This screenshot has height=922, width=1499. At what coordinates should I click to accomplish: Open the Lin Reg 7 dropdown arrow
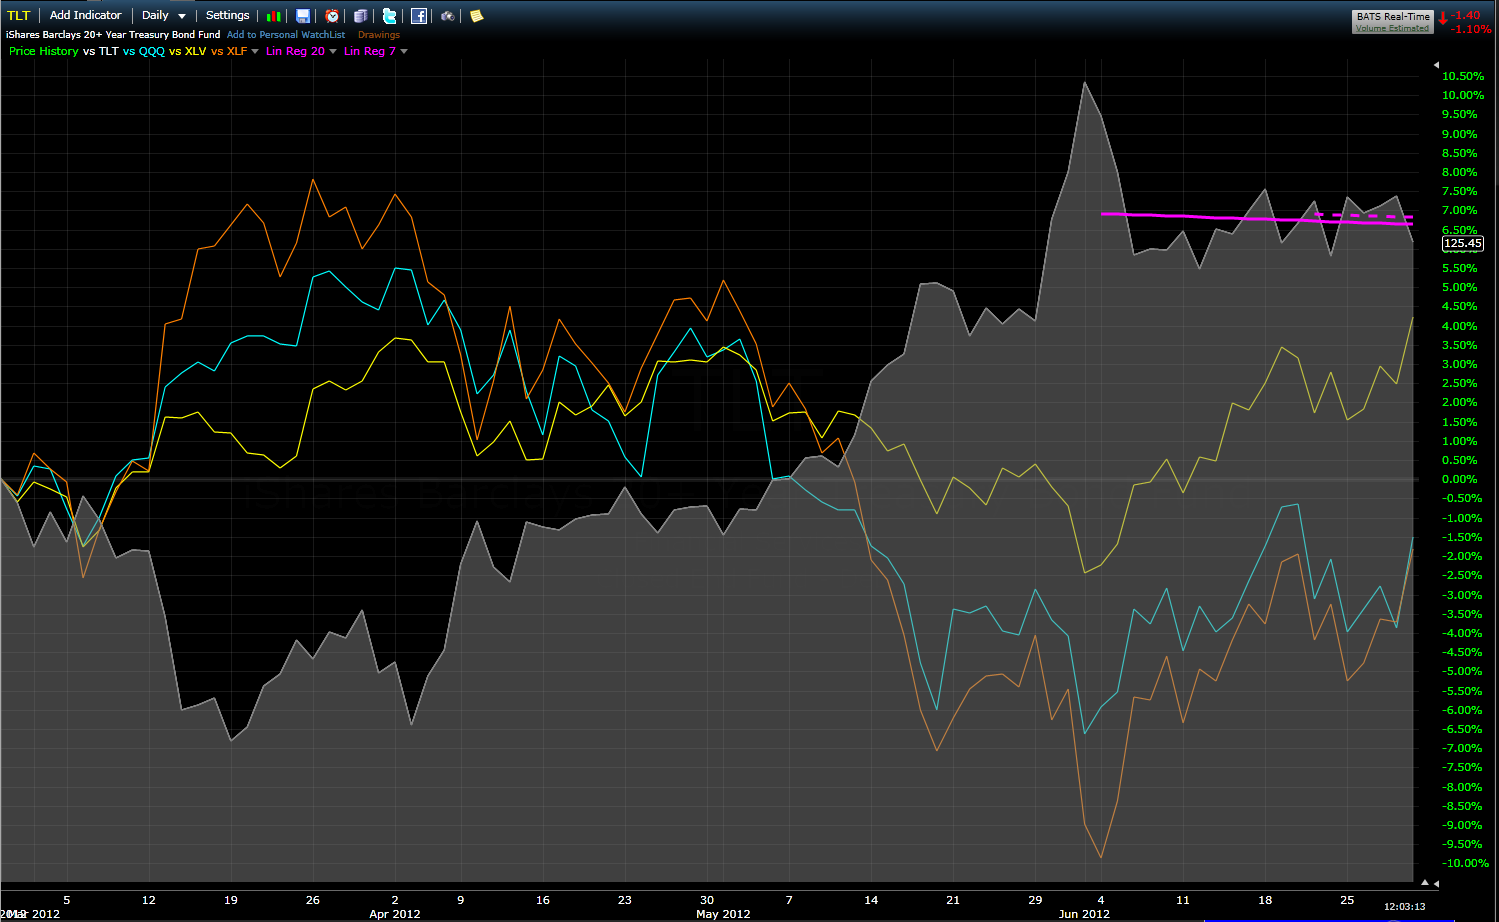[x=404, y=51]
